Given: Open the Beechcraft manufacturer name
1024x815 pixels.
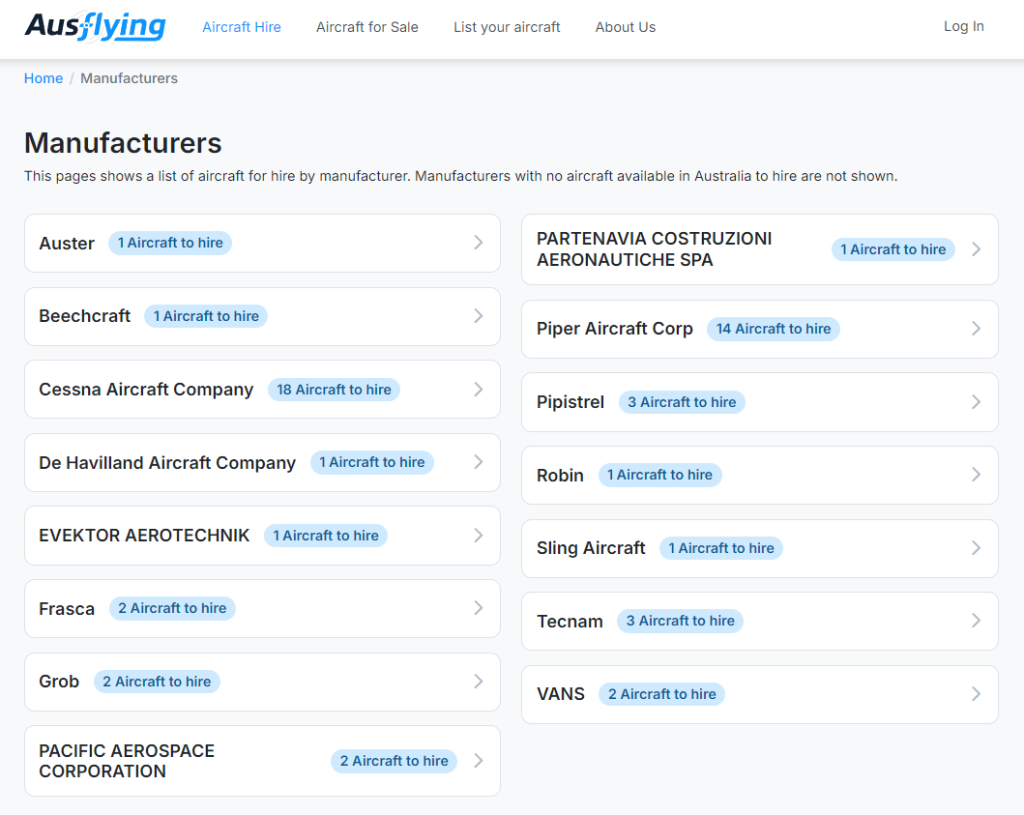Looking at the screenshot, I should [x=85, y=316].
